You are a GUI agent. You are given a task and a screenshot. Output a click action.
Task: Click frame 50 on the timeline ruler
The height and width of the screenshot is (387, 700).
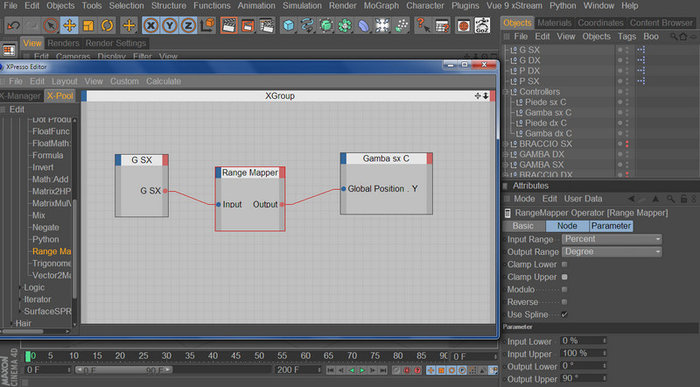click(x=259, y=356)
